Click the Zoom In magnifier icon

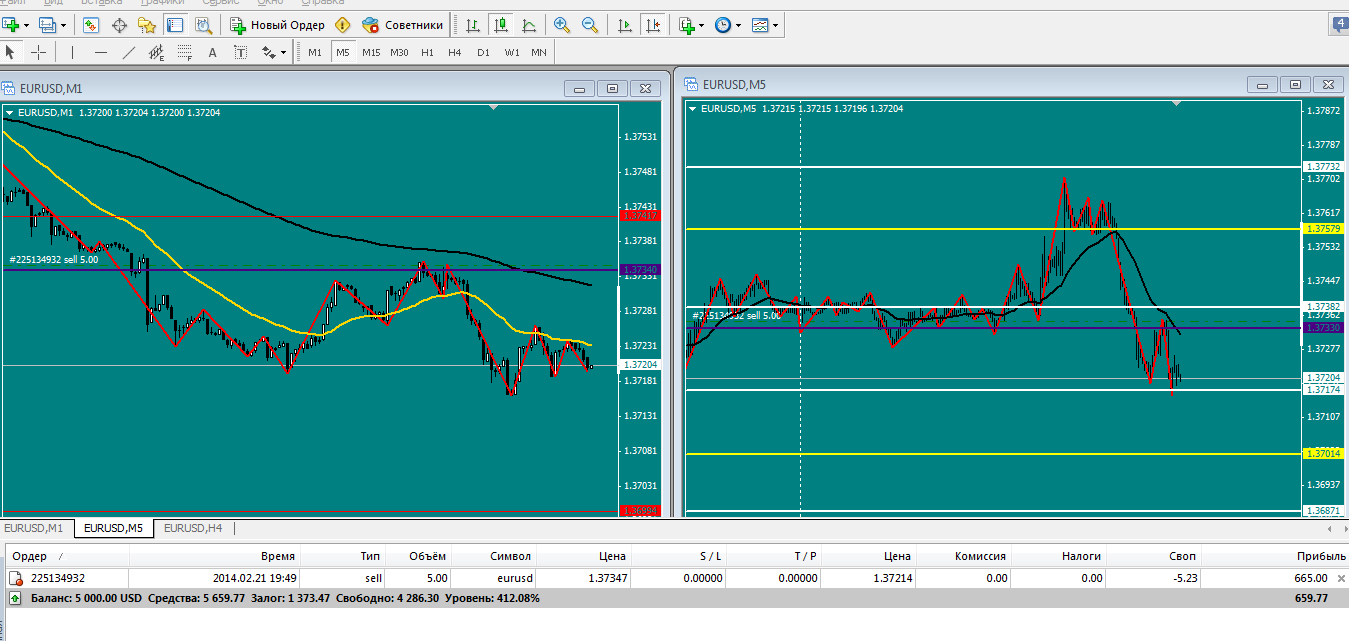pyautogui.click(x=562, y=25)
